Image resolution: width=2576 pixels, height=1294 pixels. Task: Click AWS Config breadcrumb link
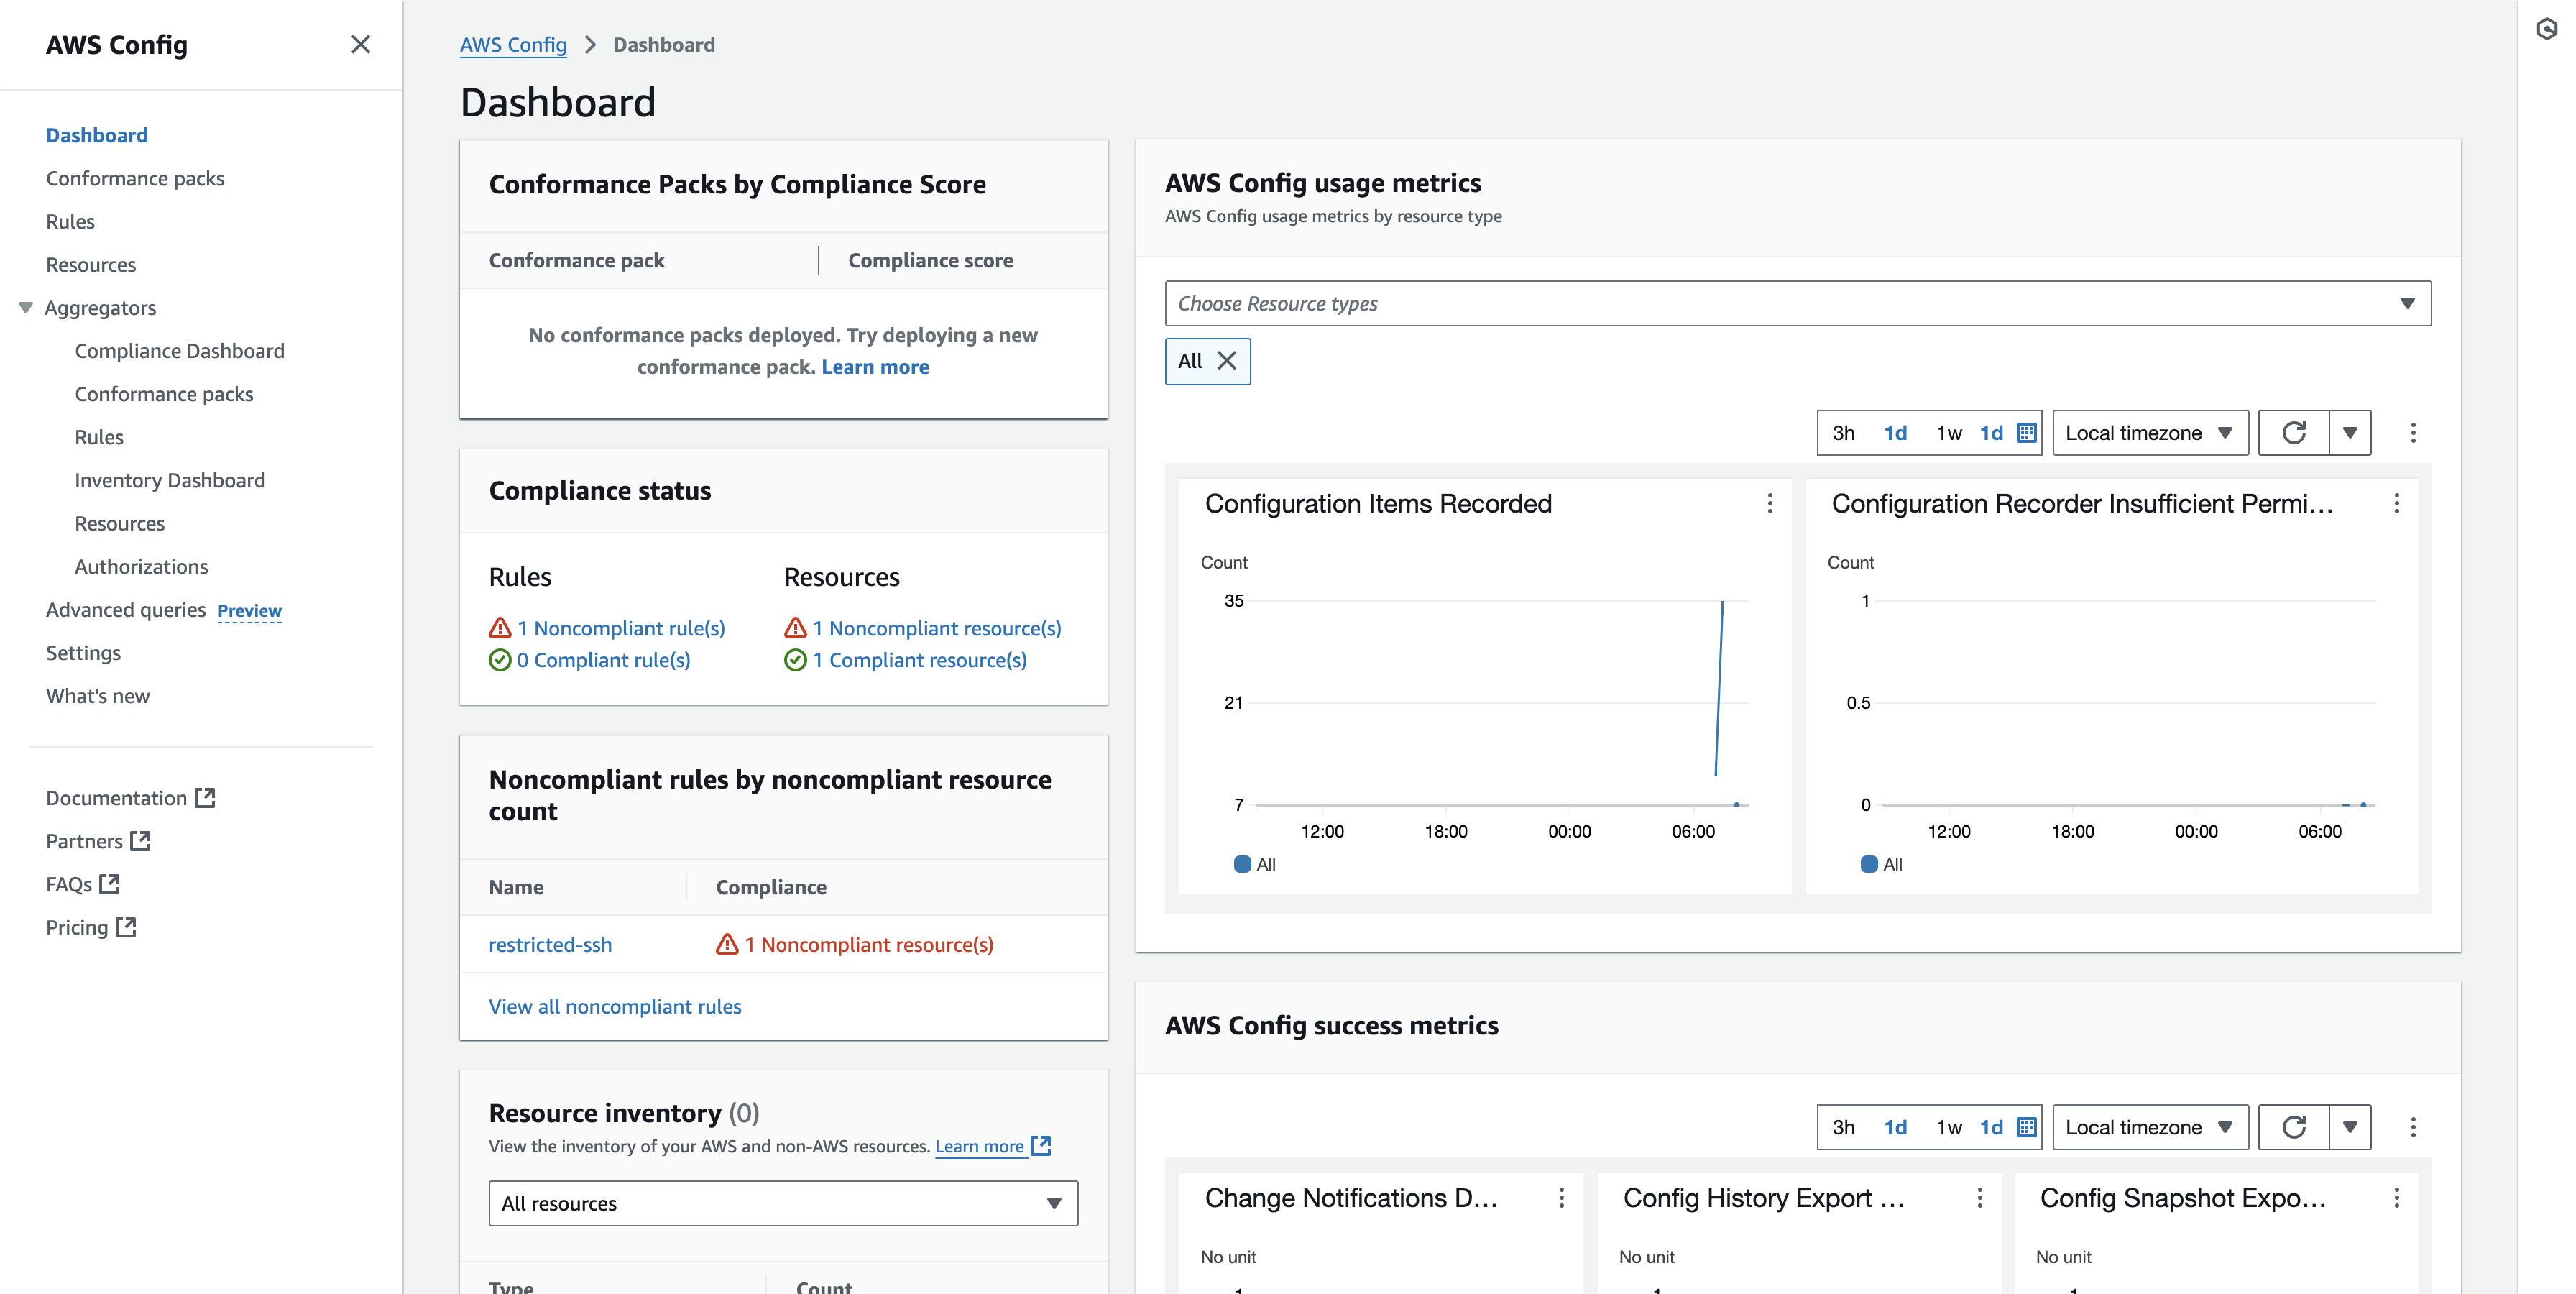click(513, 45)
